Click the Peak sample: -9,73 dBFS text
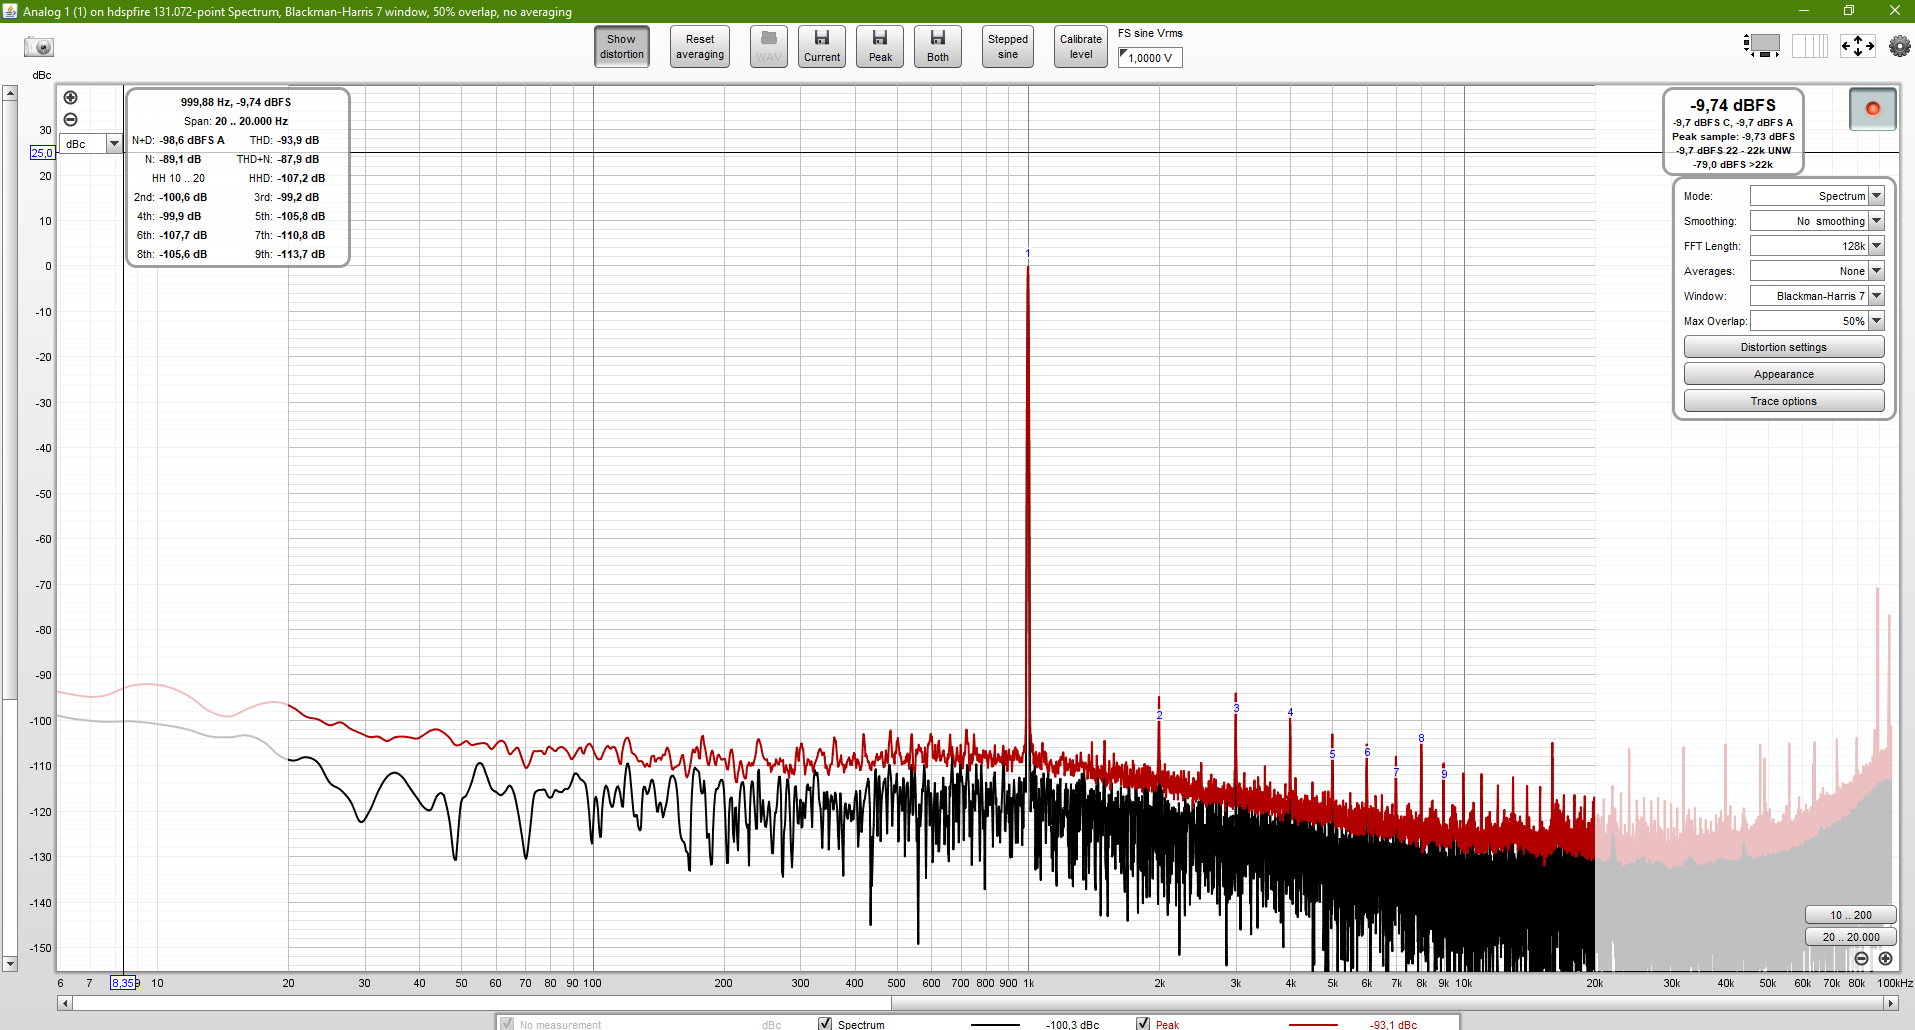The width and height of the screenshot is (1915, 1030). [x=1733, y=137]
